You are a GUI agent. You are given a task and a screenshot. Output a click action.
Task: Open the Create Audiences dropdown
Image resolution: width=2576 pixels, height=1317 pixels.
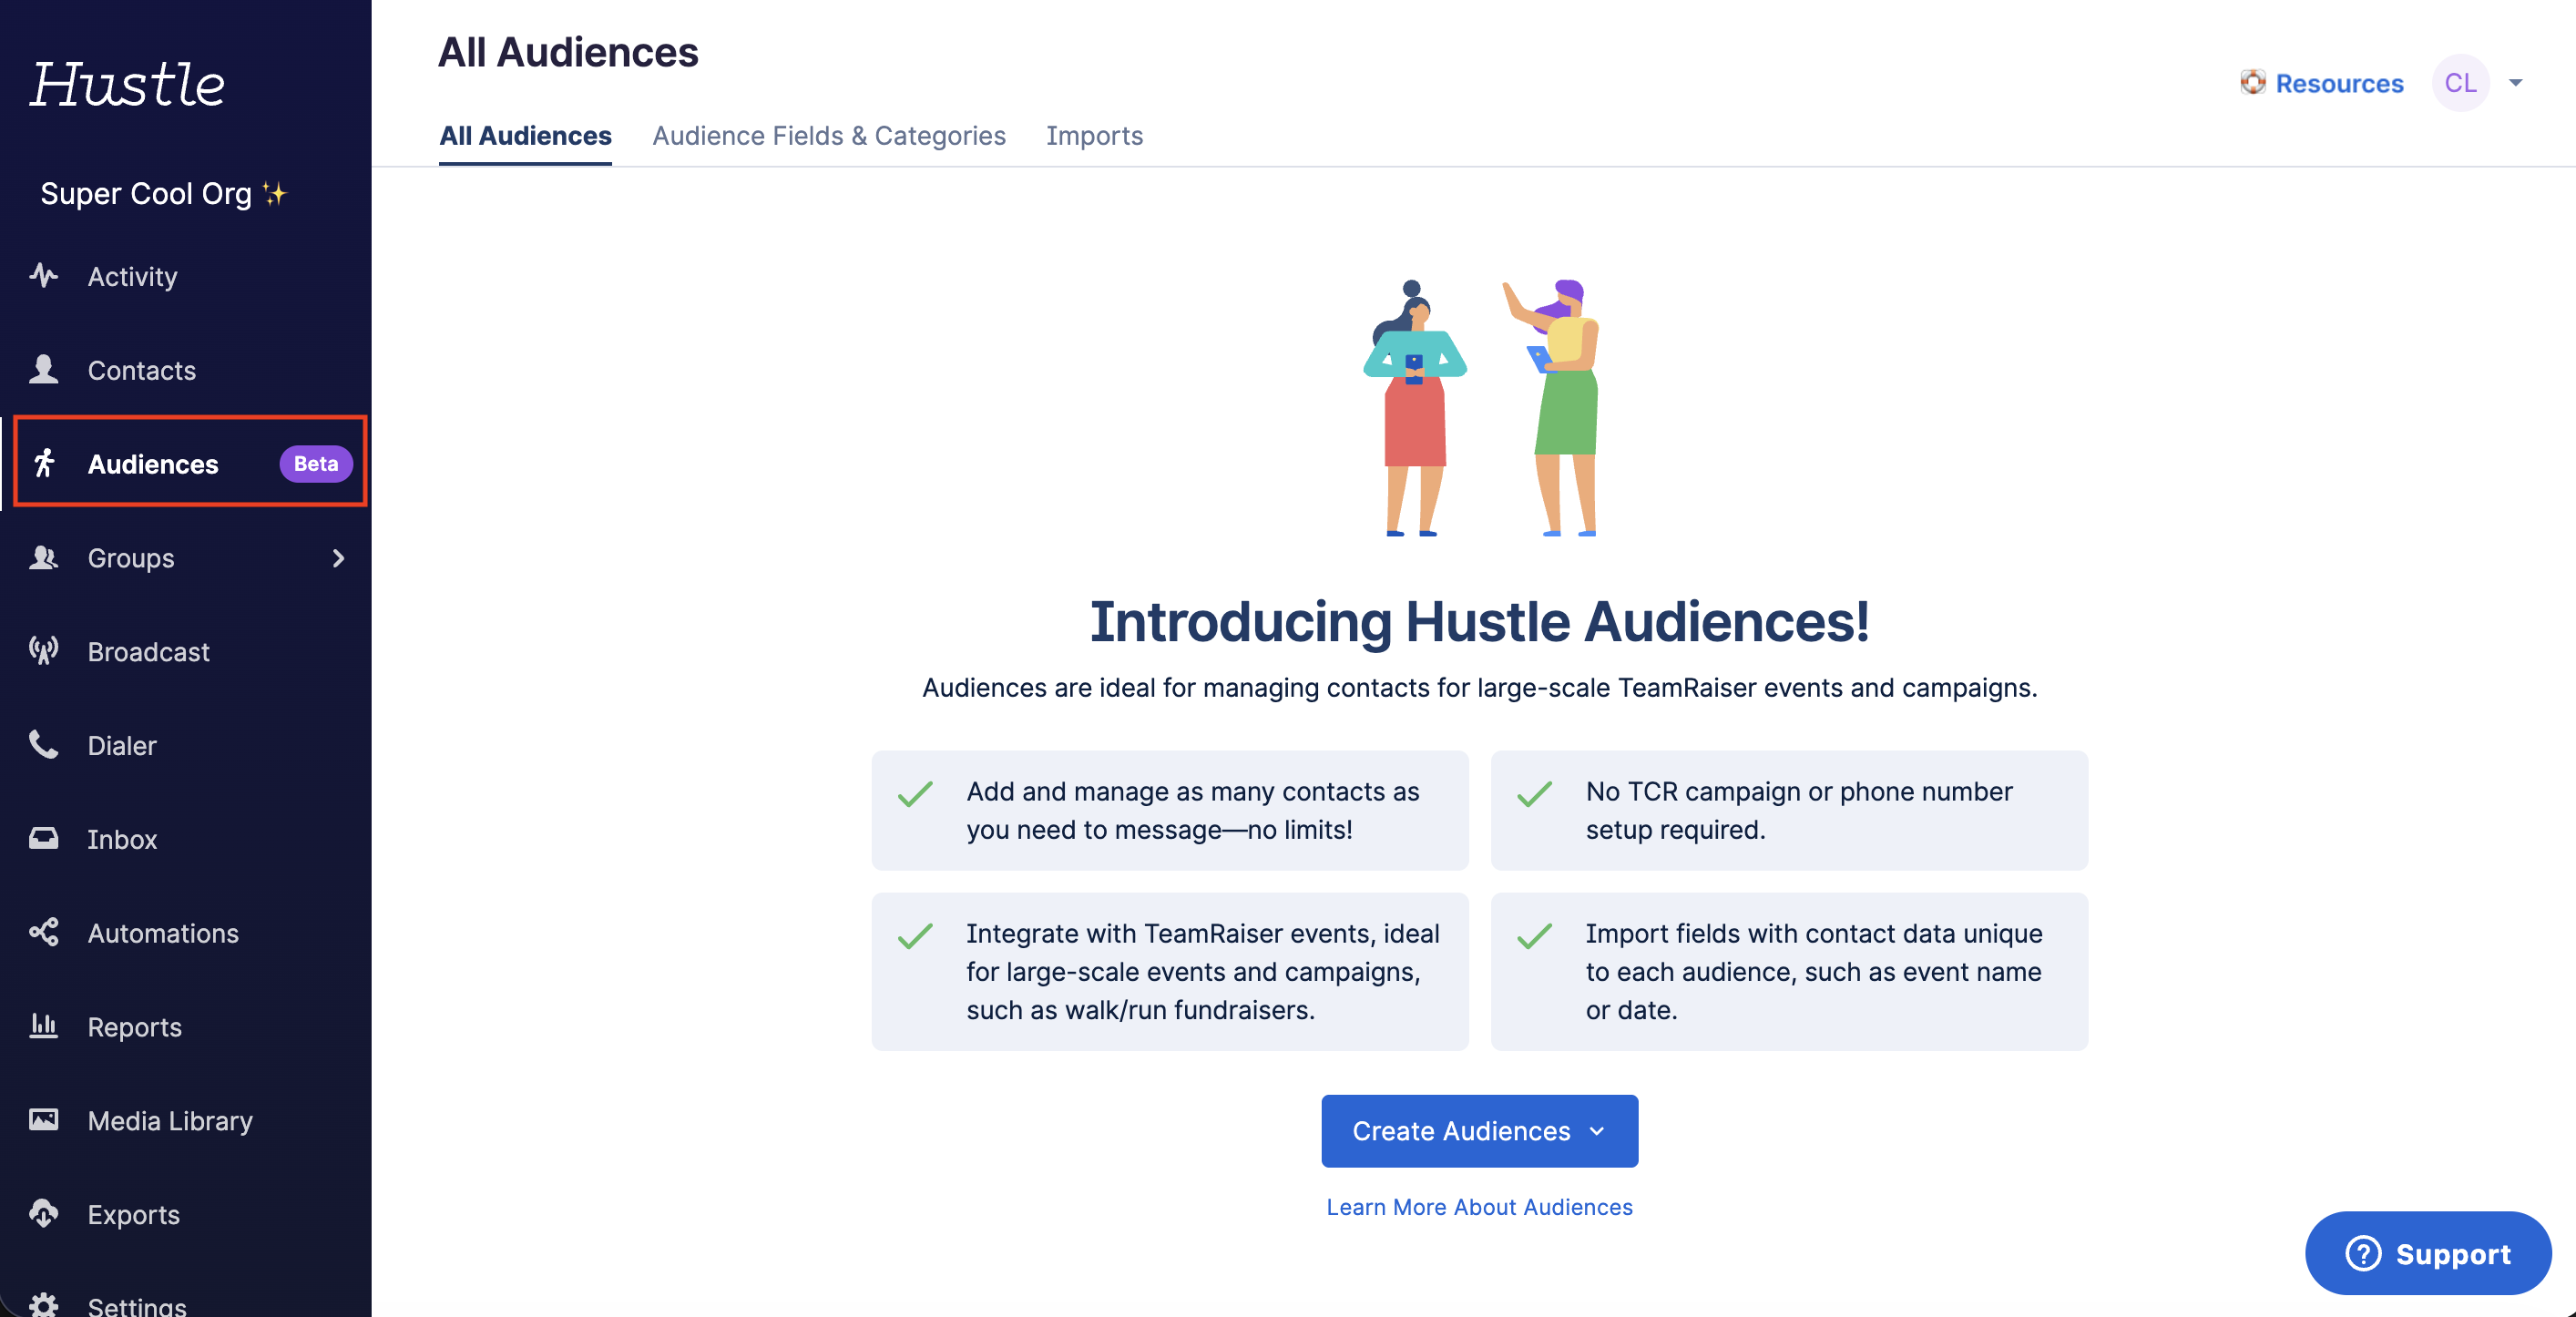[1479, 1131]
